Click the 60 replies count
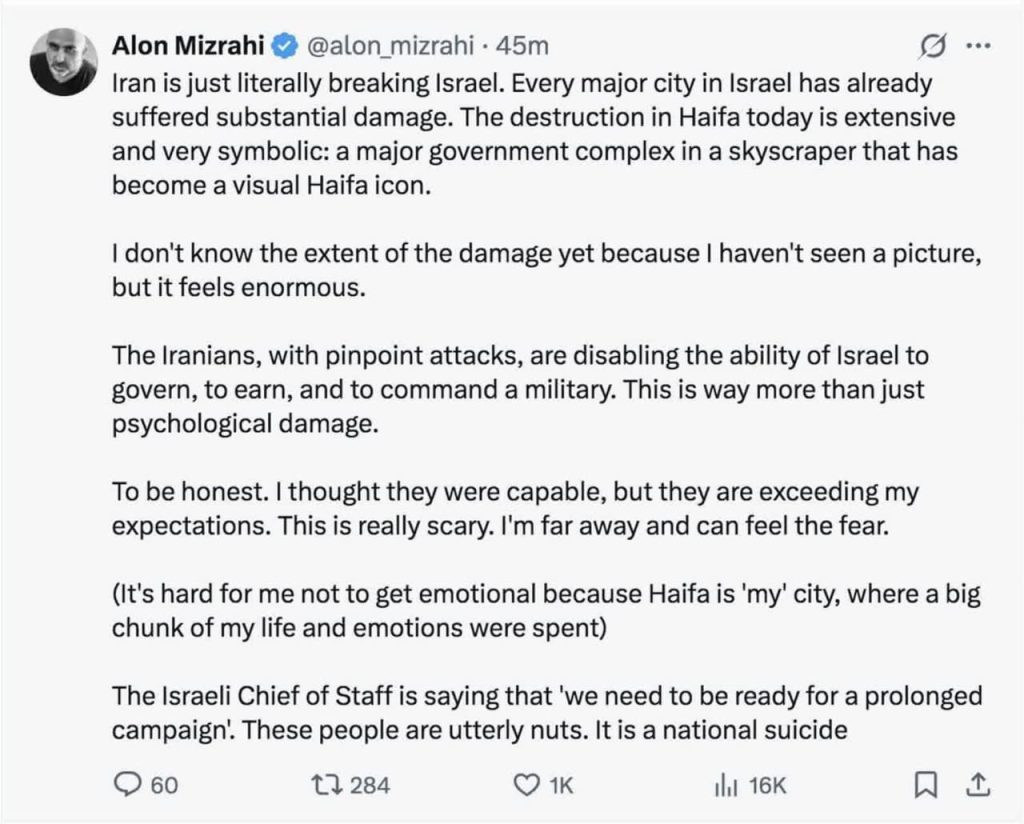Viewport: 1024px width, 824px height. click(163, 785)
